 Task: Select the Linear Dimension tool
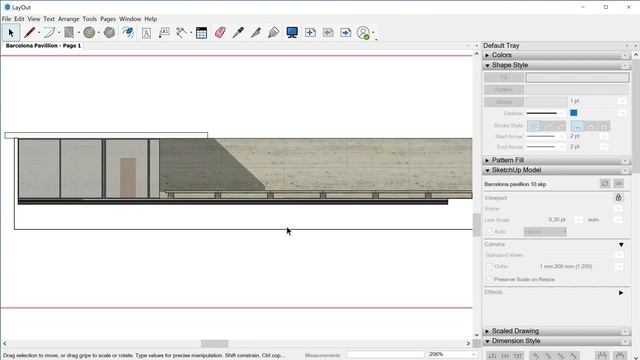click(x=181, y=33)
